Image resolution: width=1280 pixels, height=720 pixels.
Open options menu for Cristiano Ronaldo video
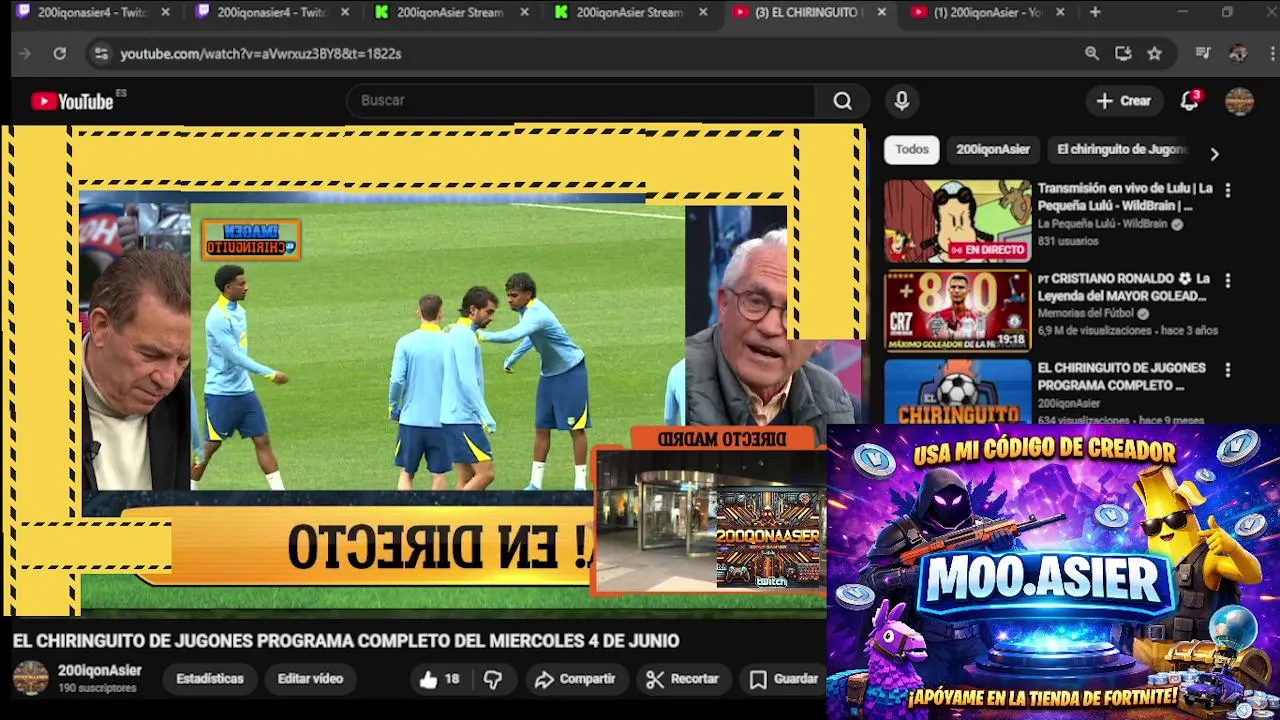click(x=1227, y=281)
